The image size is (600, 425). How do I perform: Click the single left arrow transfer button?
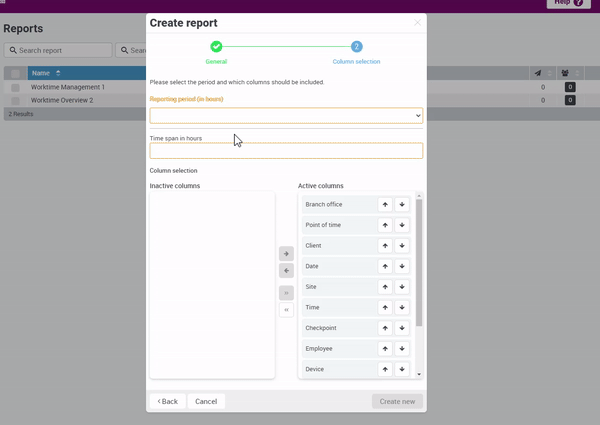286,271
